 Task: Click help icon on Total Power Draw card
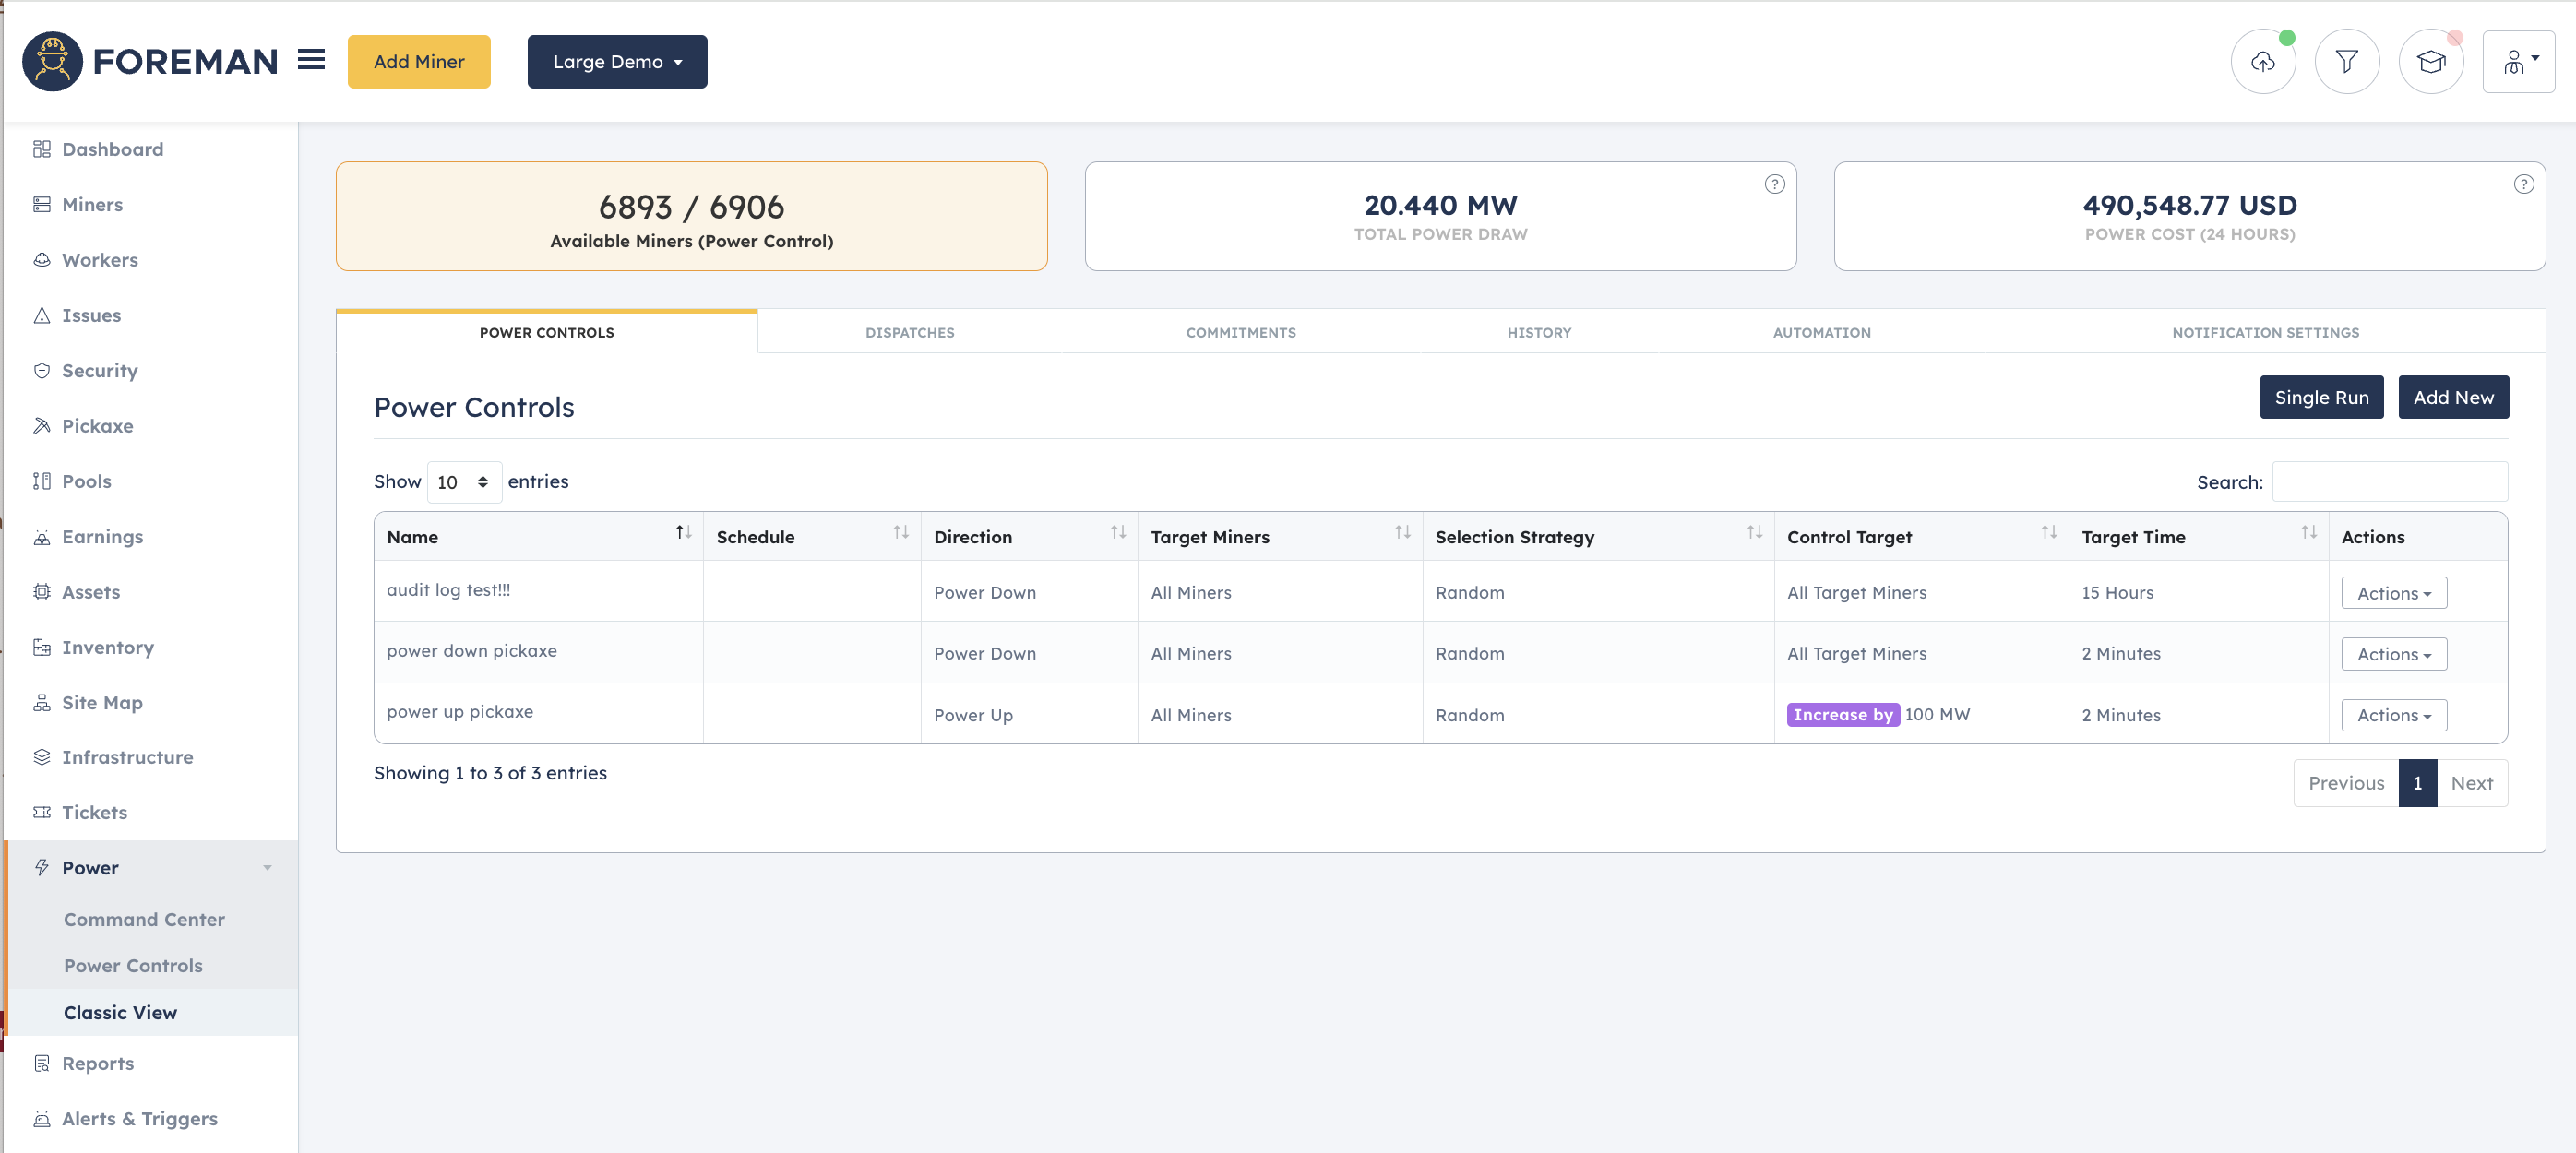[x=1774, y=184]
